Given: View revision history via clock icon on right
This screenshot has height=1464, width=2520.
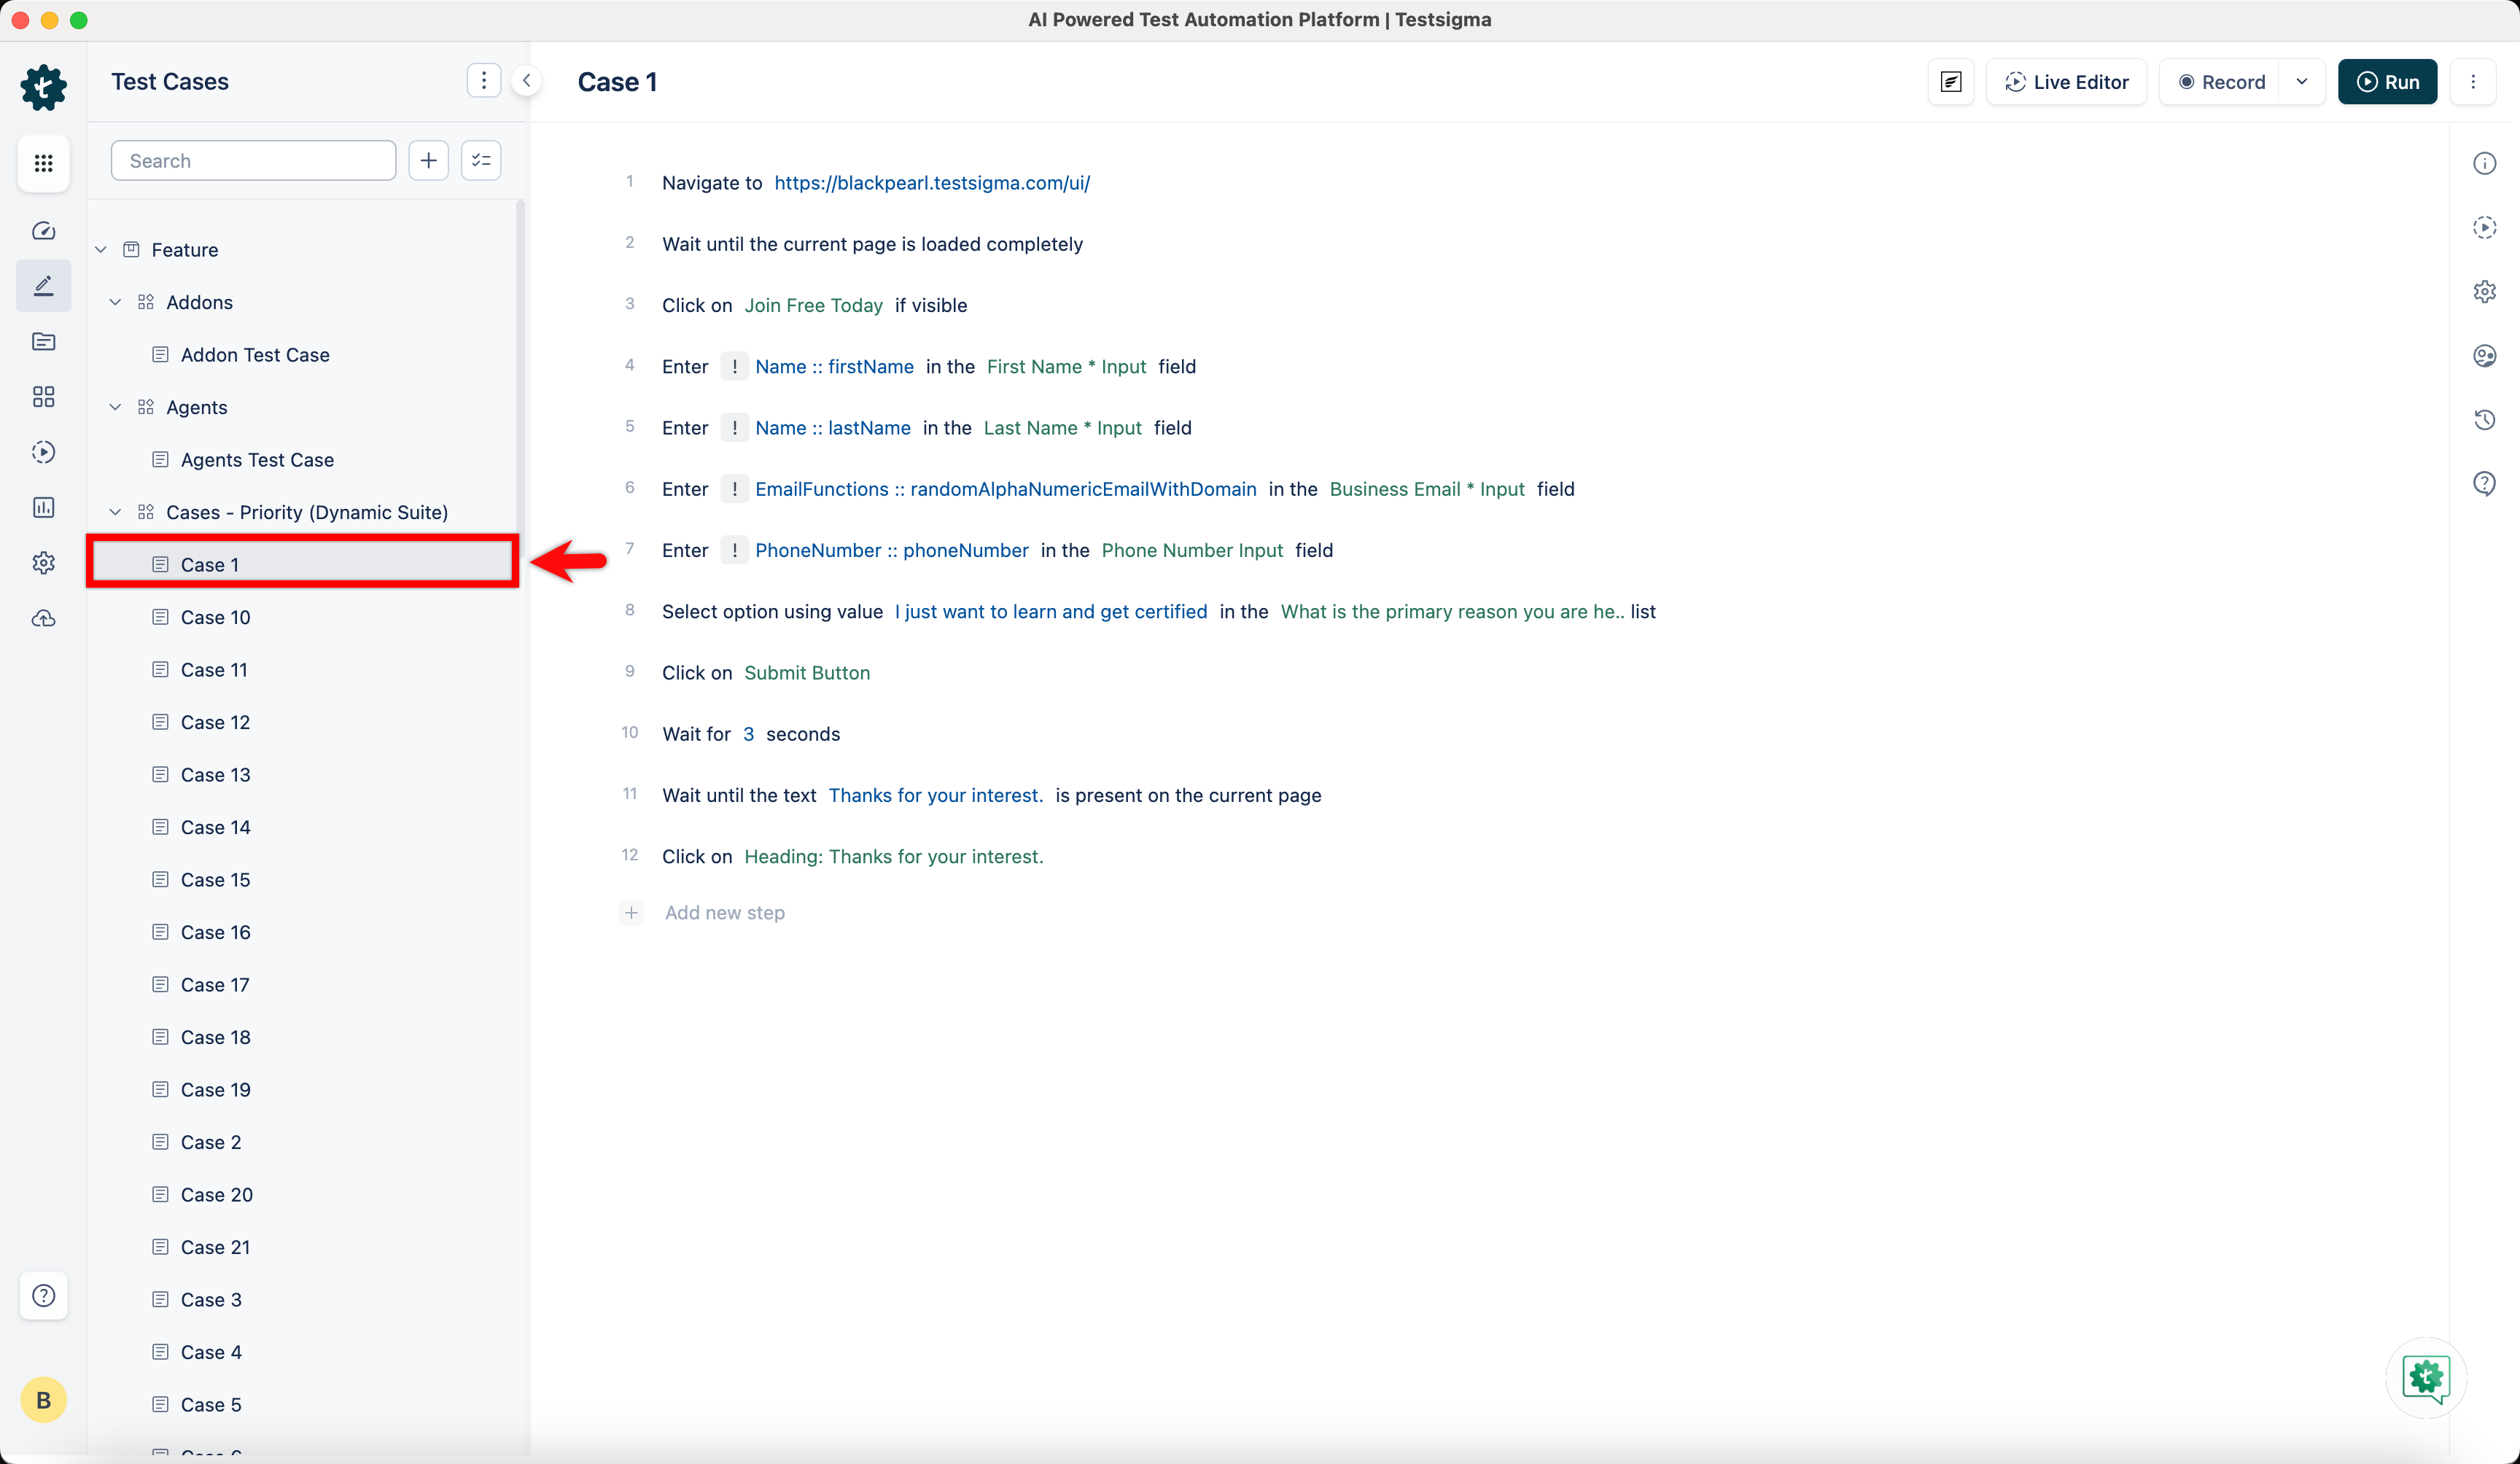Looking at the screenshot, I should point(2486,419).
